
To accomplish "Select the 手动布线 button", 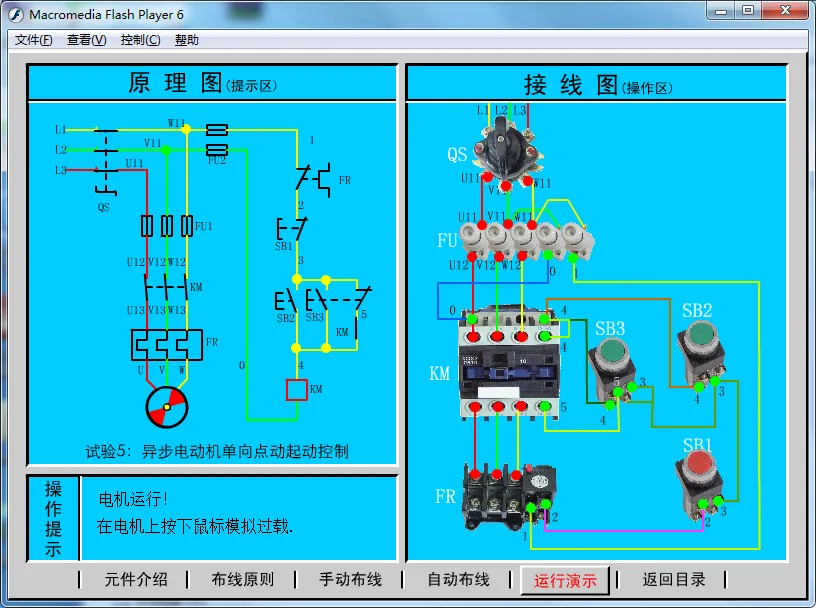I will [x=351, y=579].
